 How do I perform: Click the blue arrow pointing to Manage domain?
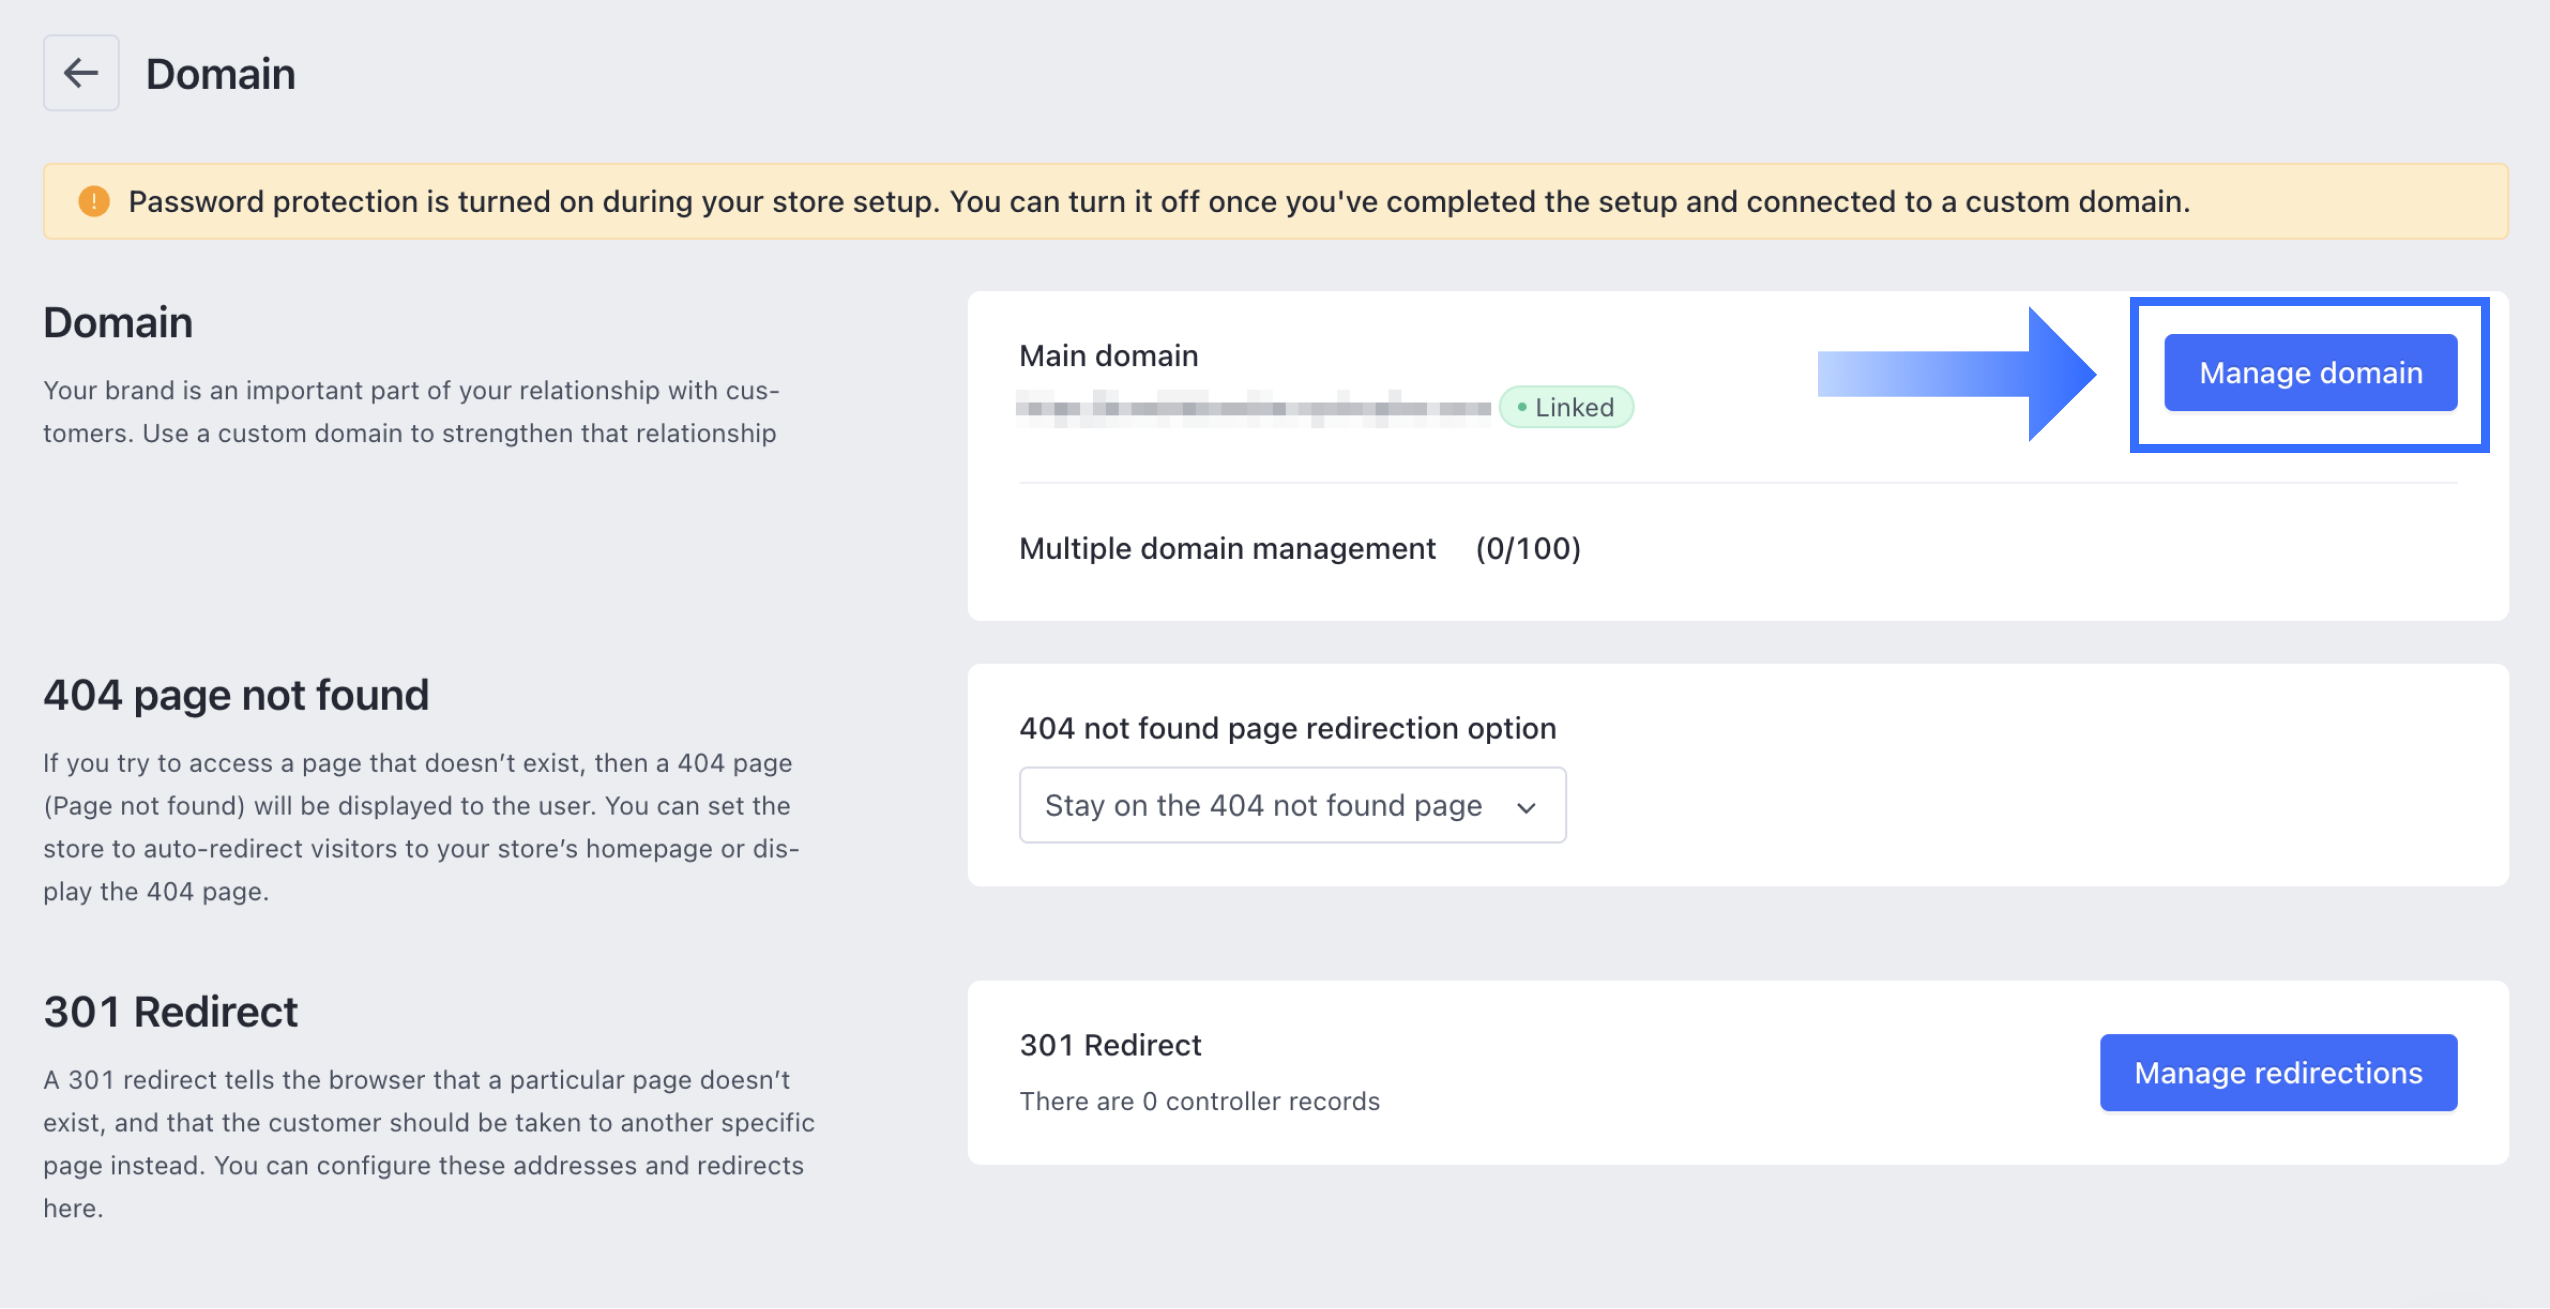[1960, 373]
